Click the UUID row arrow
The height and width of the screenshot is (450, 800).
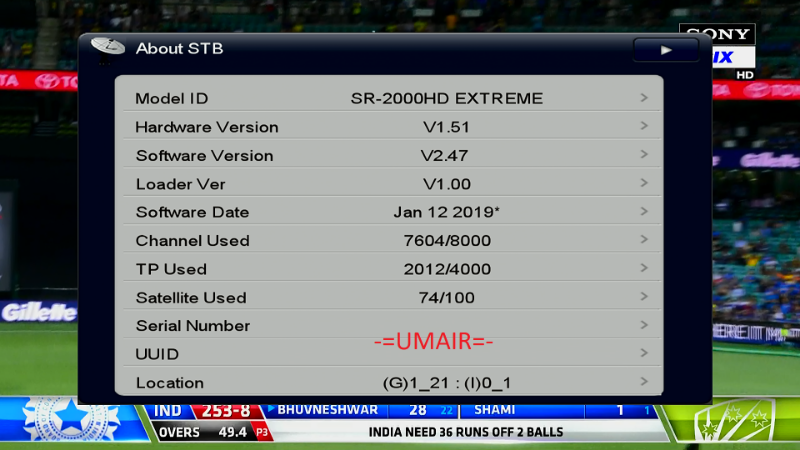(645, 354)
